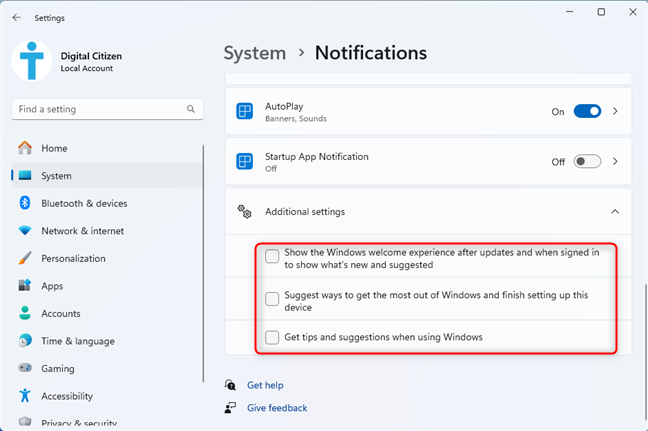Screen dimensions: 648x431
Task: Maximize the Settings window
Action: (x=601, y=12)
